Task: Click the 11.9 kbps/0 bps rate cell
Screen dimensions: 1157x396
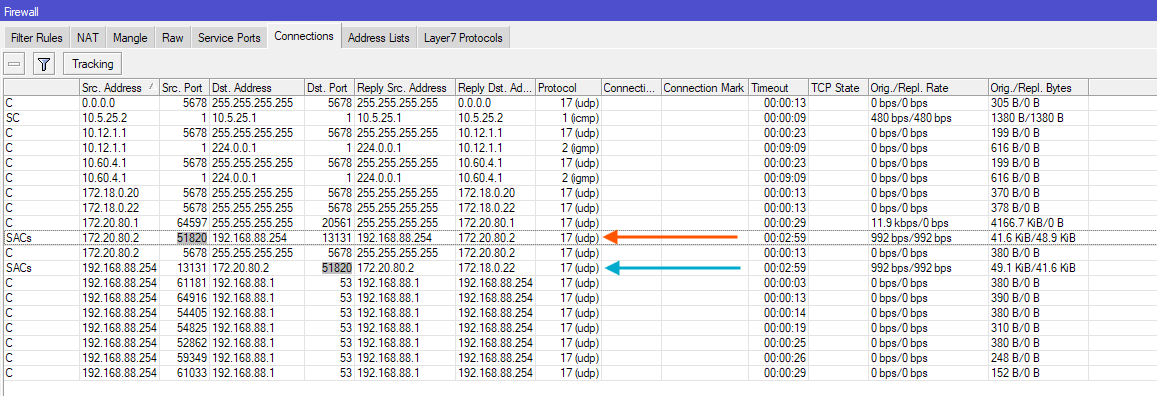Action: pyautogui.click(x=928, y=222)
